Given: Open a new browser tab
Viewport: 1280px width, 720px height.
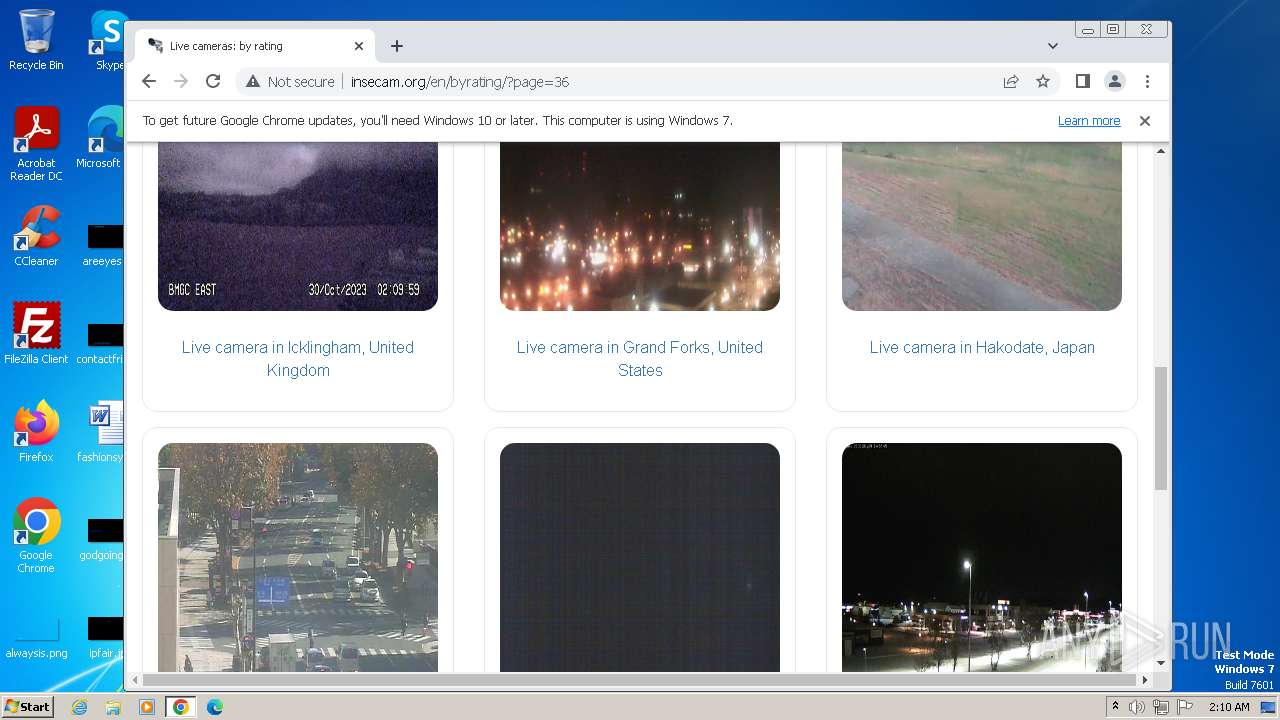Looking at the screenshot, I should pyautogui.click(x=397, y=46).
